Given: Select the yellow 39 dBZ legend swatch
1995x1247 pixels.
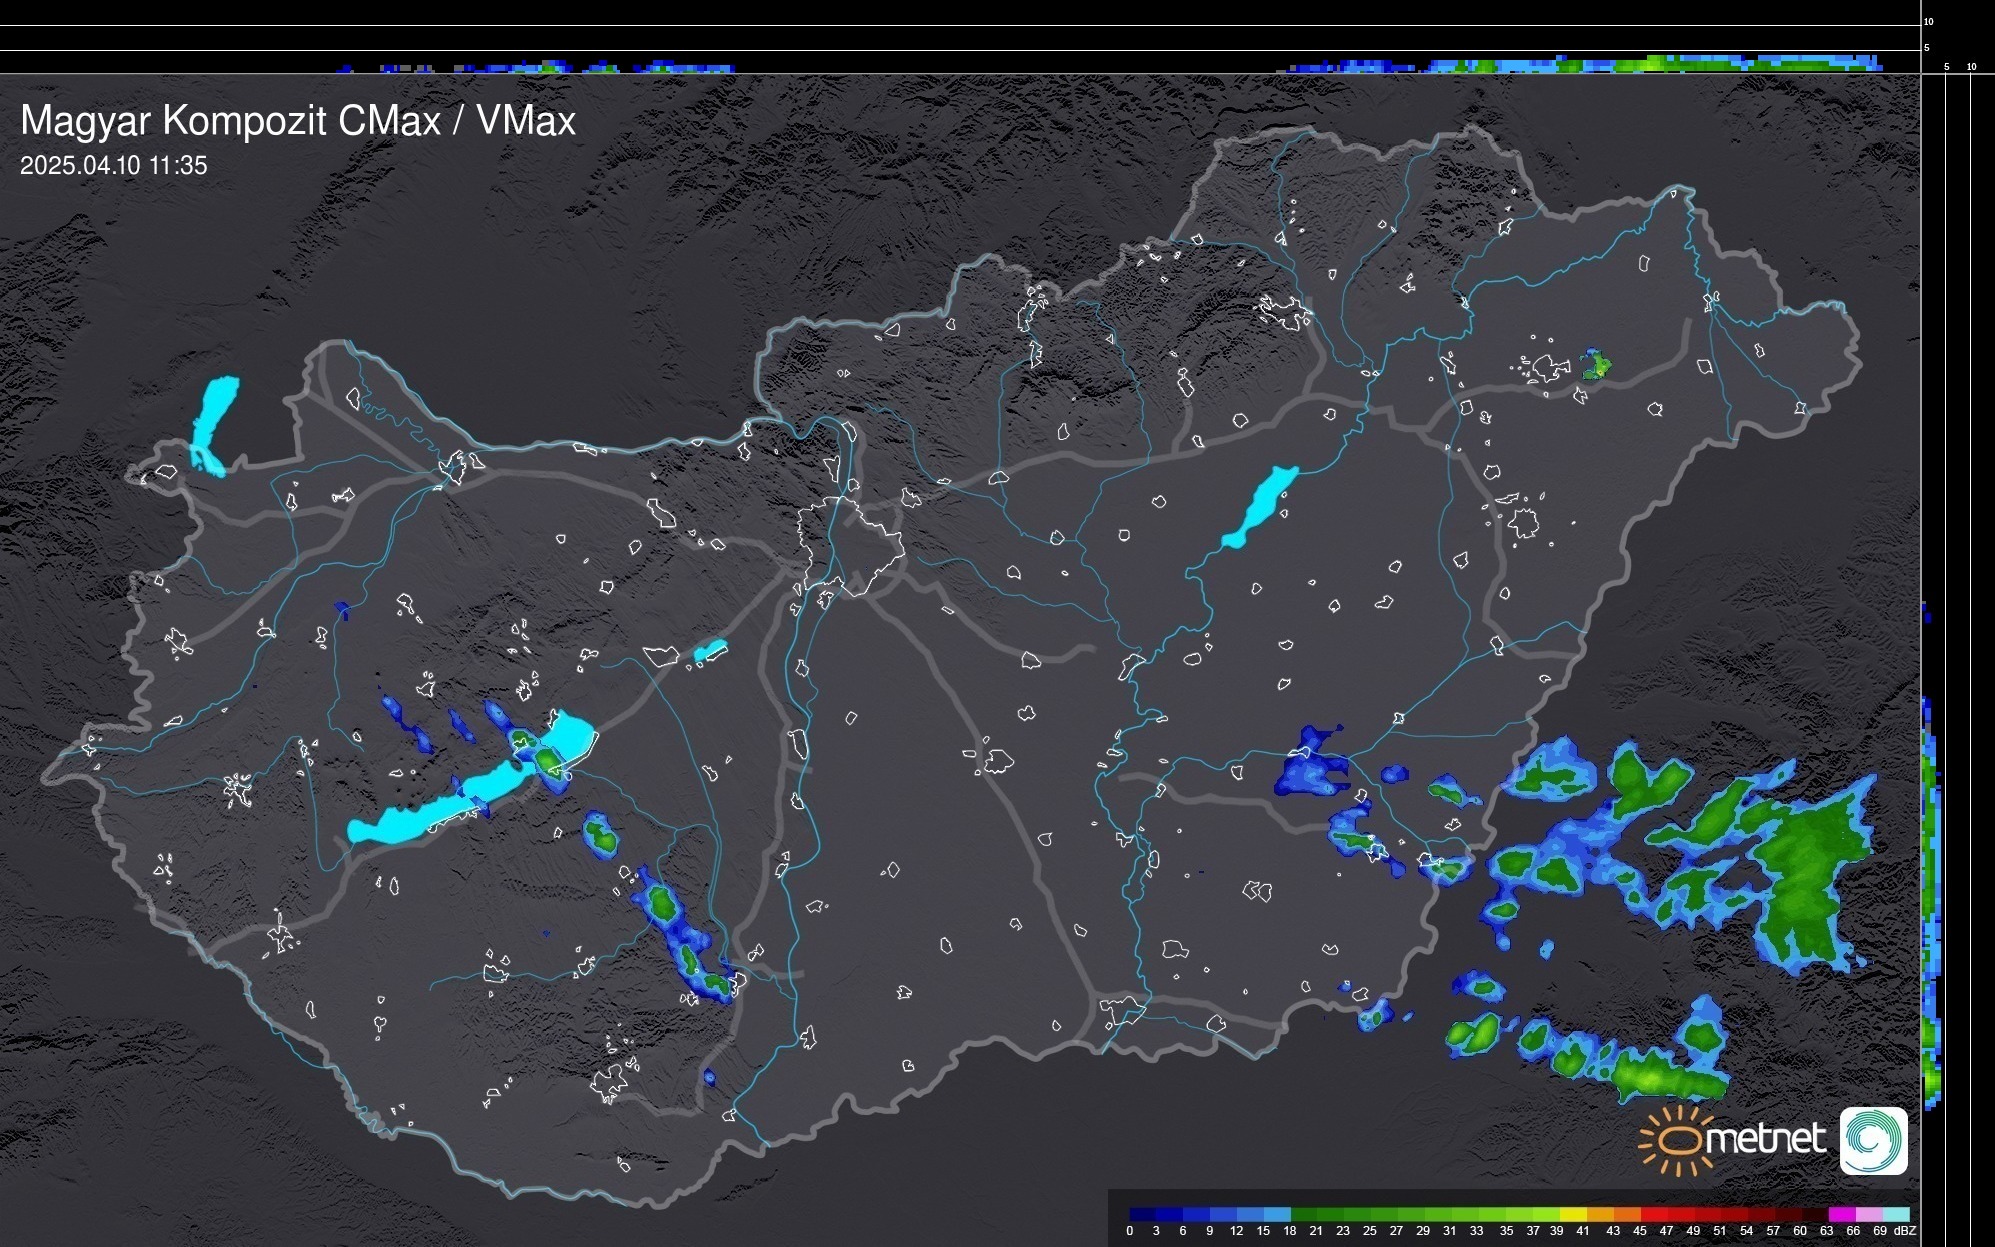Looking at the screenshot, I should (1572, 1214).
